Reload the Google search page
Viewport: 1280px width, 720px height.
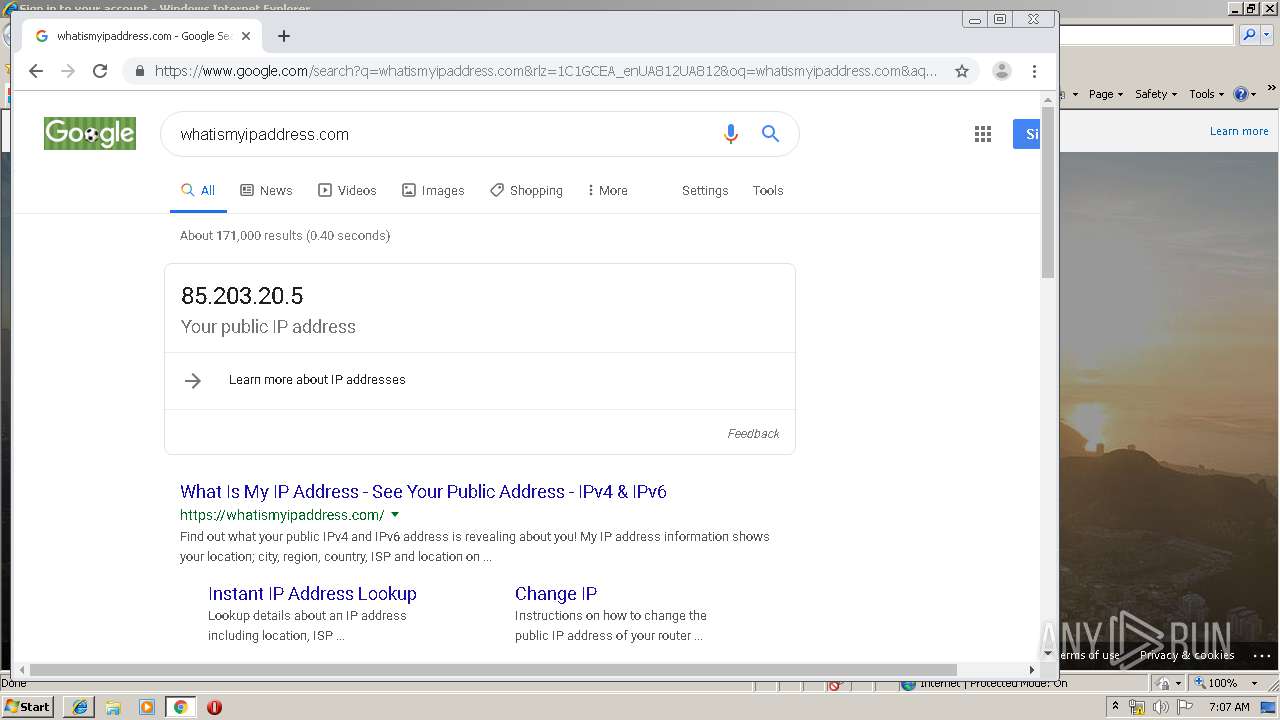tap(100, 71)
